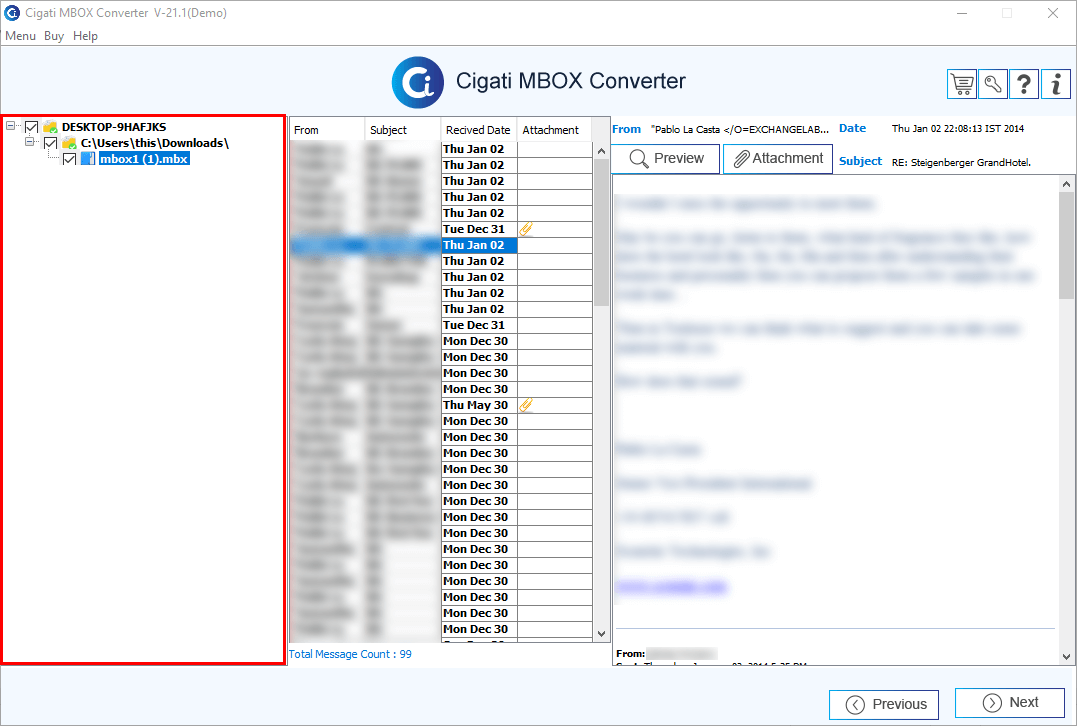Switch to the Preview tab
The width and height of the screenshot is (1077, 726).
coord(665,159)
